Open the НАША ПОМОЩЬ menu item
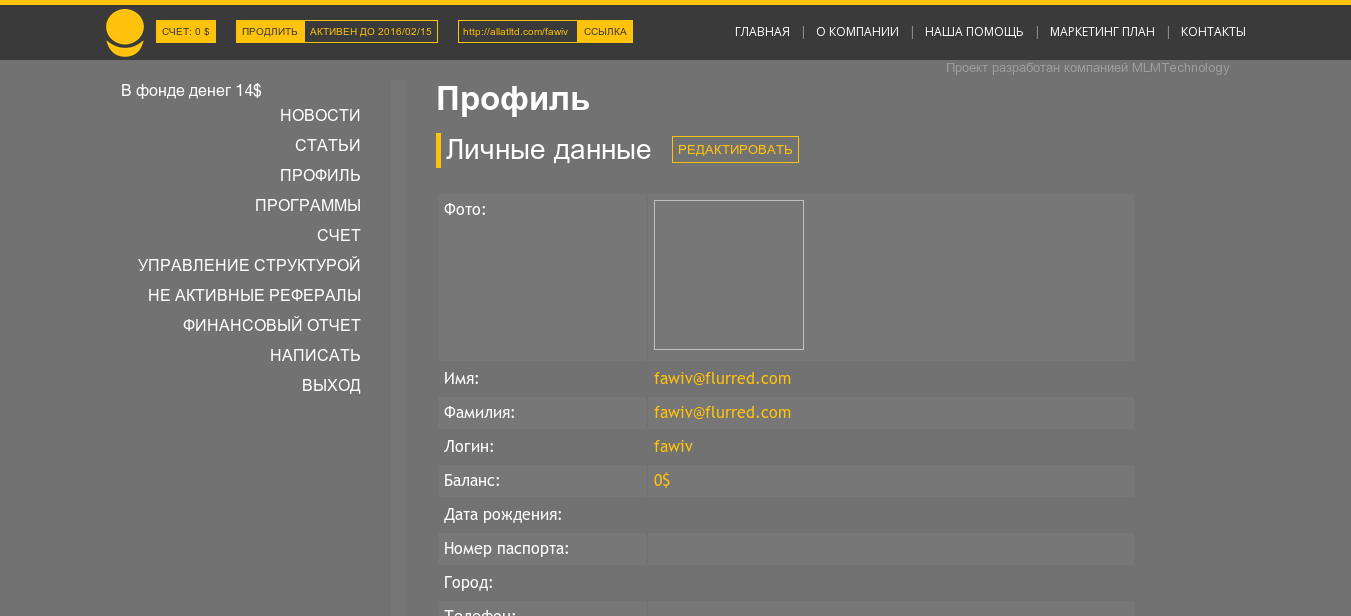 click(974, 32)
